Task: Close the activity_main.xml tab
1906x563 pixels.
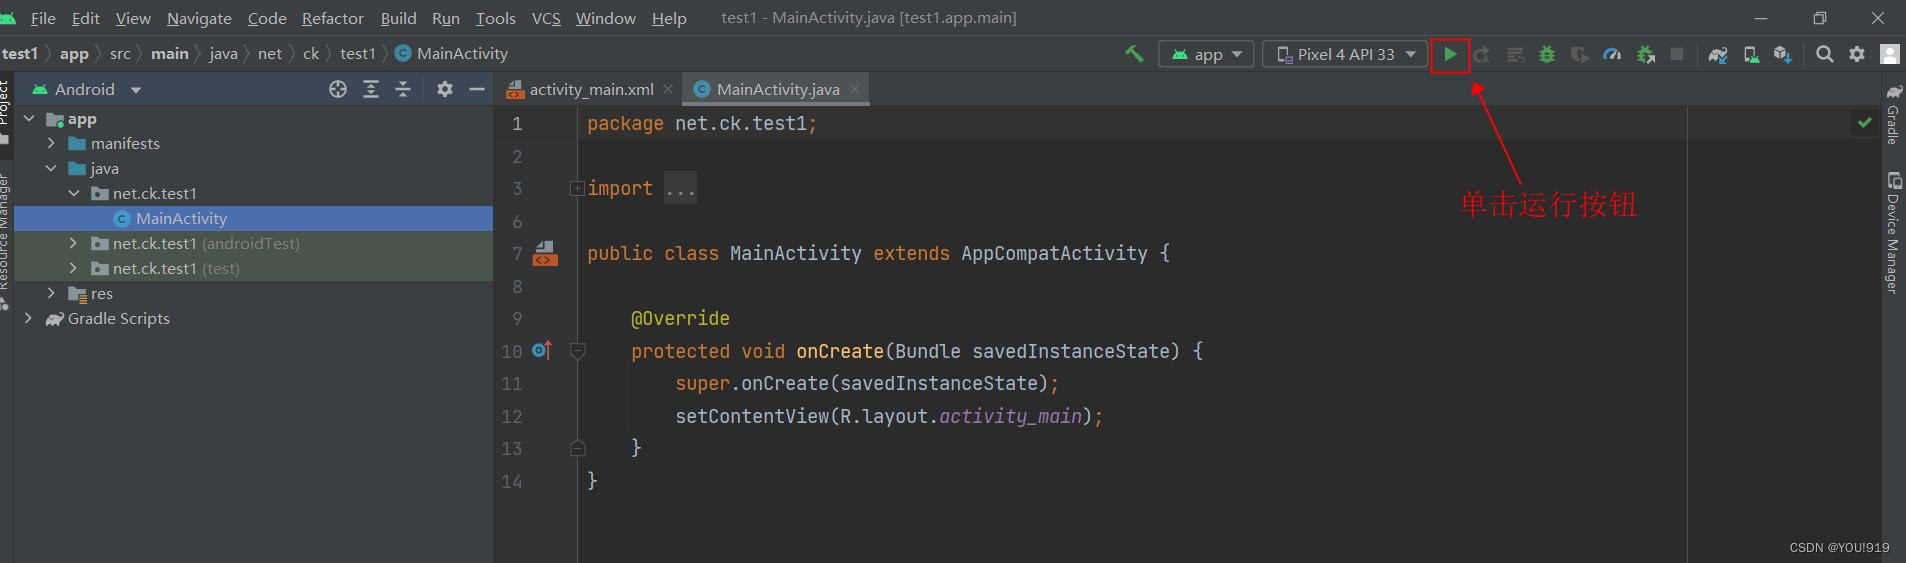Action: [668, 89]
